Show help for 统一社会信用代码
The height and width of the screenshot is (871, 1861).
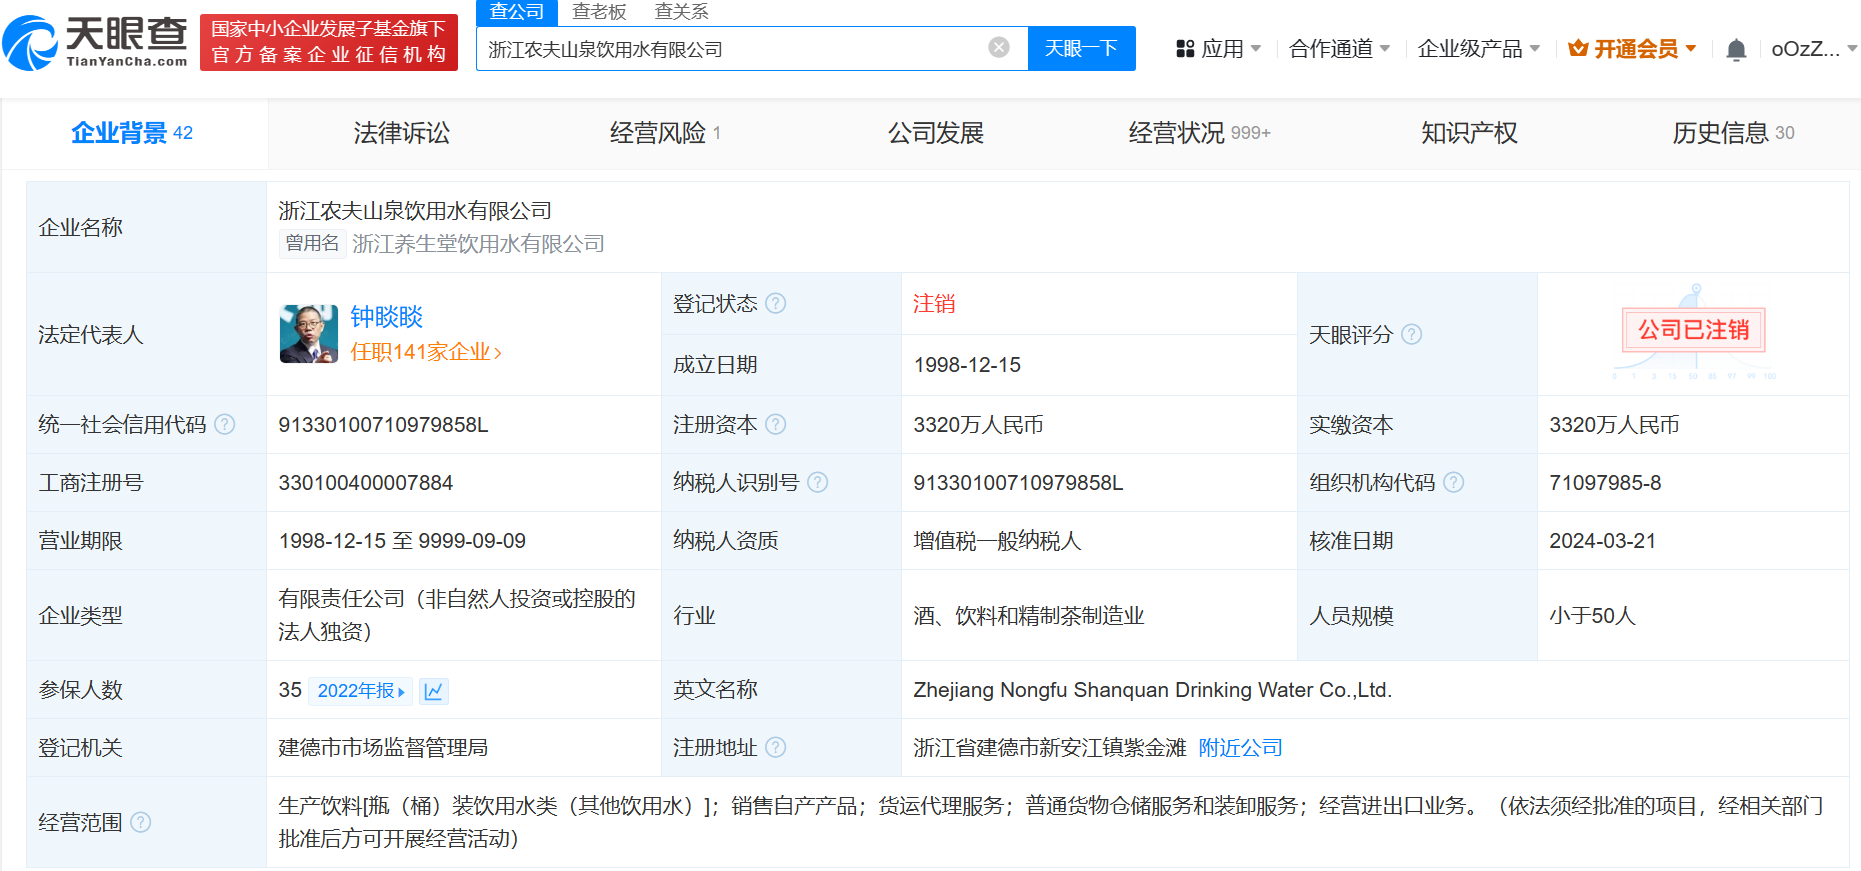[x=225, y=424]
